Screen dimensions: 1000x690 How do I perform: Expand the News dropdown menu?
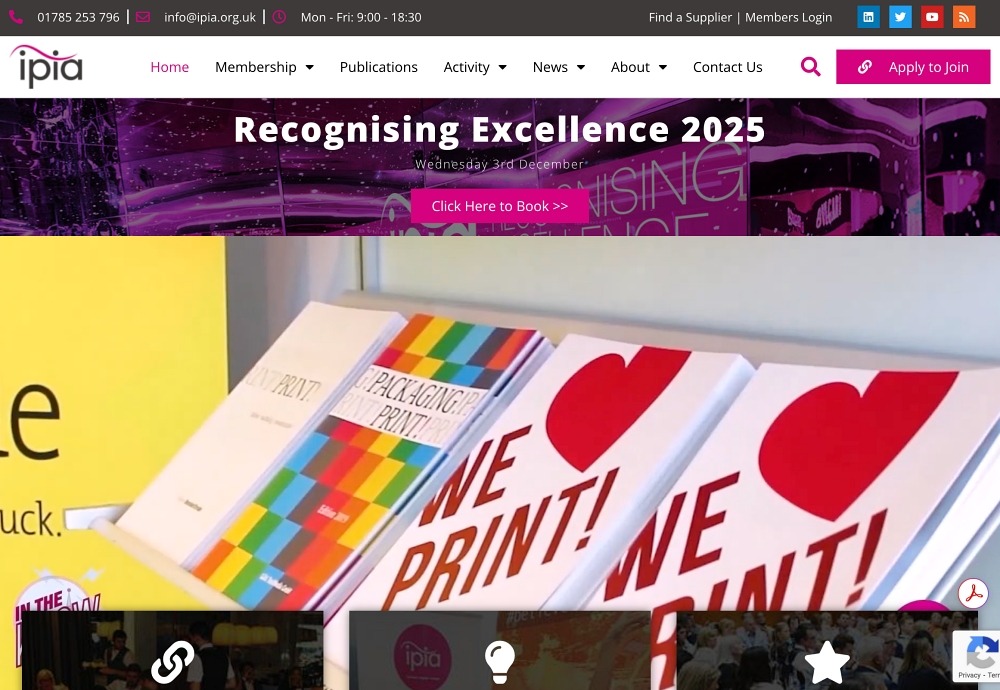[559, 67]
